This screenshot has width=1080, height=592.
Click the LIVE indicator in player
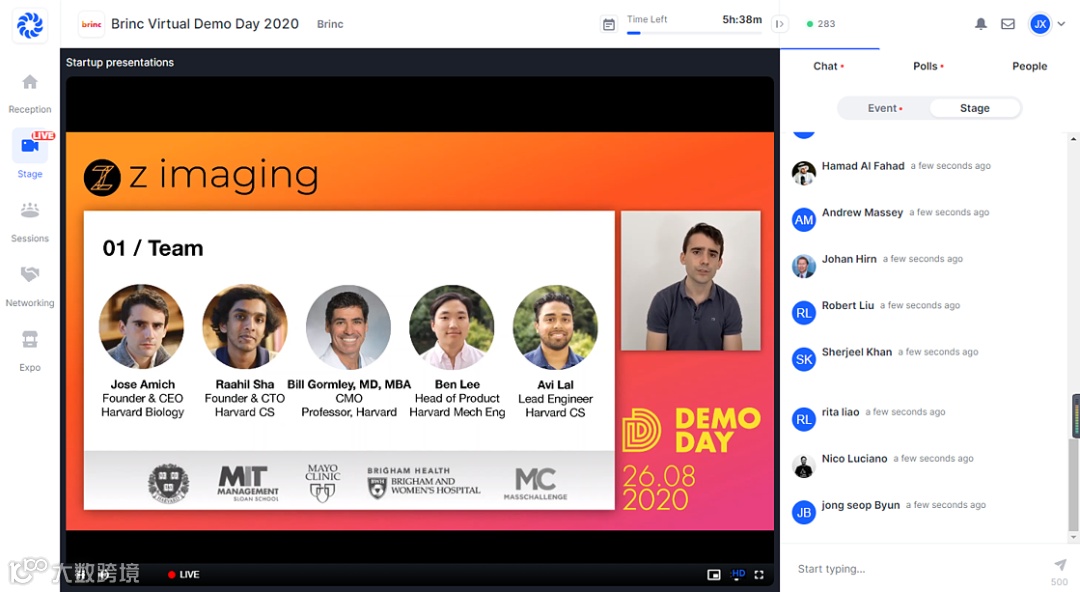(183, 574)
